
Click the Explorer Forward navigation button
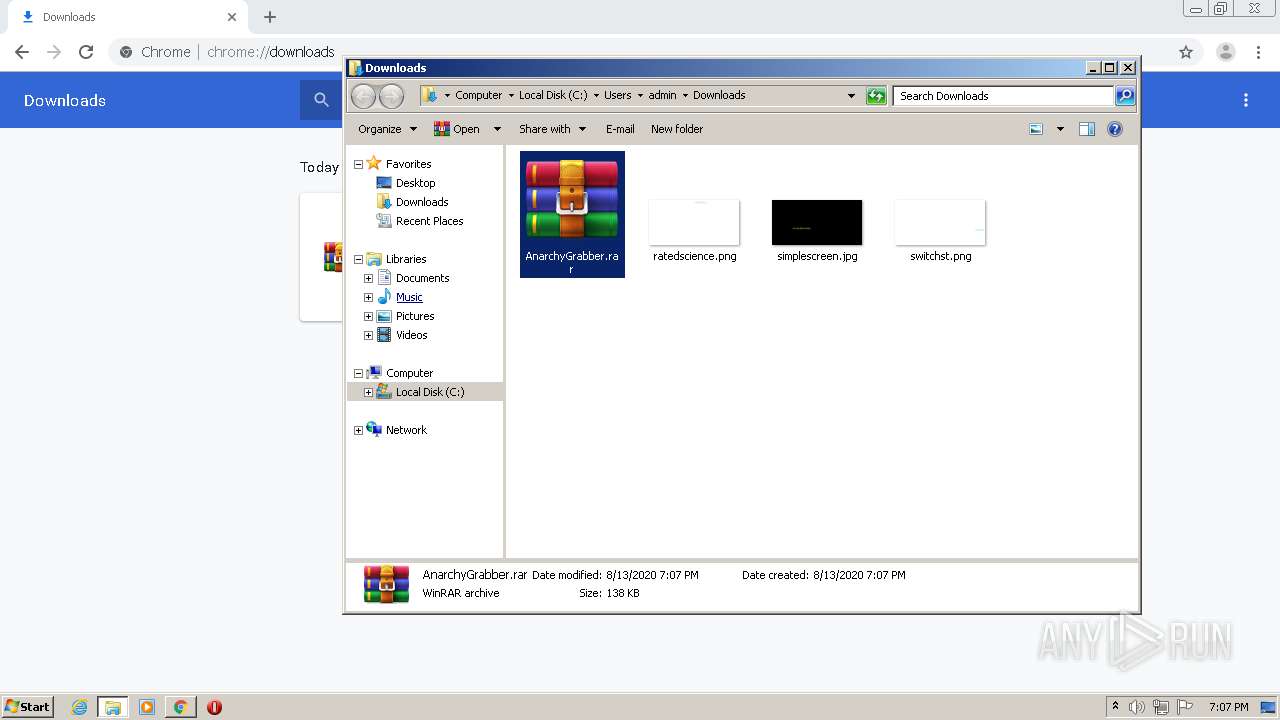(392, 96)
